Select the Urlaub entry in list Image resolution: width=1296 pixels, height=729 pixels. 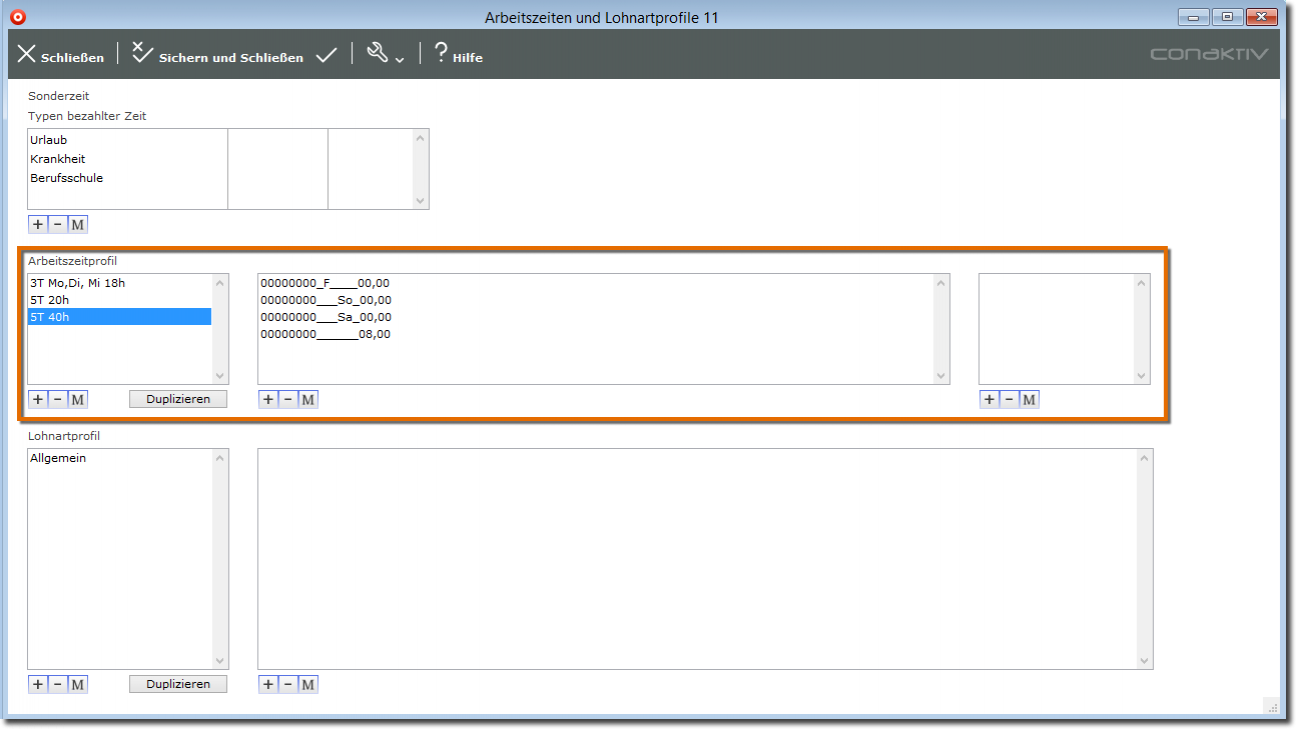coord(49,140)
